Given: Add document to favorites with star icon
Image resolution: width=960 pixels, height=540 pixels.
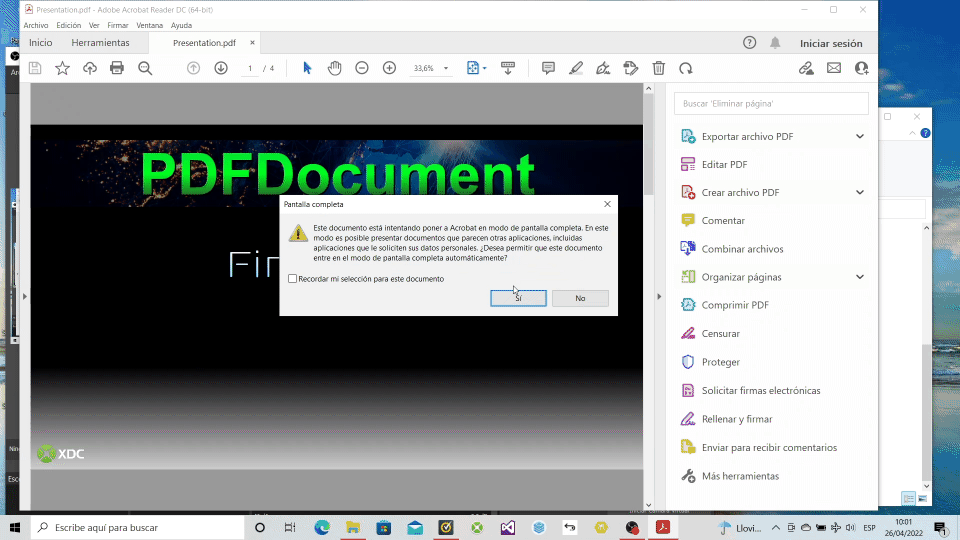Looking at the screenshot, I should pyautogui.click(x=62, y=68).
